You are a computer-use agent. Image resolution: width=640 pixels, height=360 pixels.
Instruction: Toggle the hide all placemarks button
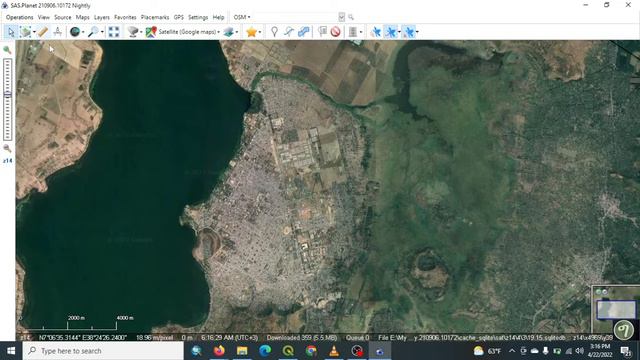pos(336,32)
